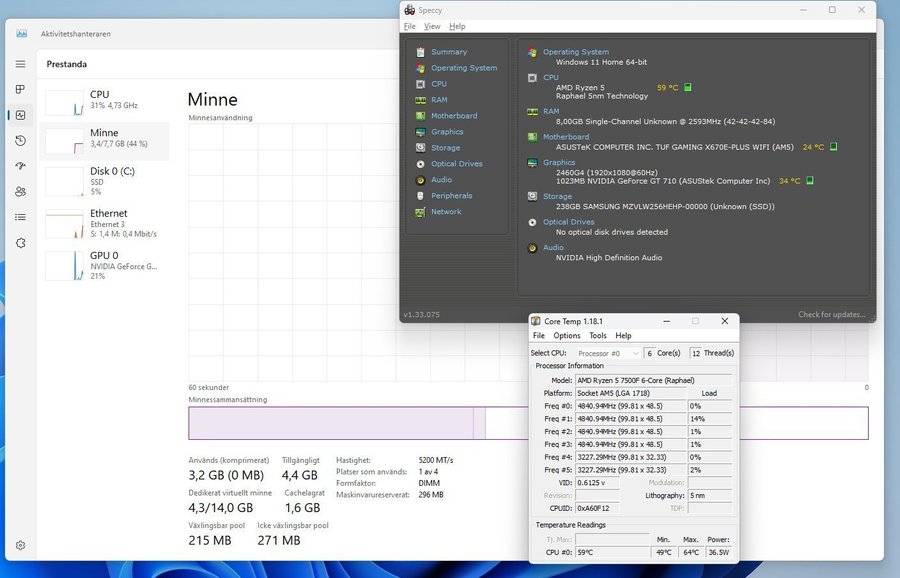Open the Startup apps icon in Task Manager
Screen dimensions: 900x578
pos(21,166)
